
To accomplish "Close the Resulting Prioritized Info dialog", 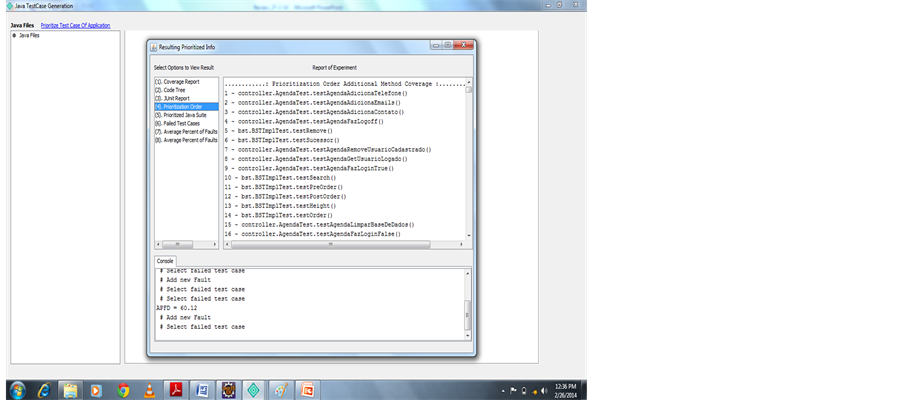I will point(463,45).
